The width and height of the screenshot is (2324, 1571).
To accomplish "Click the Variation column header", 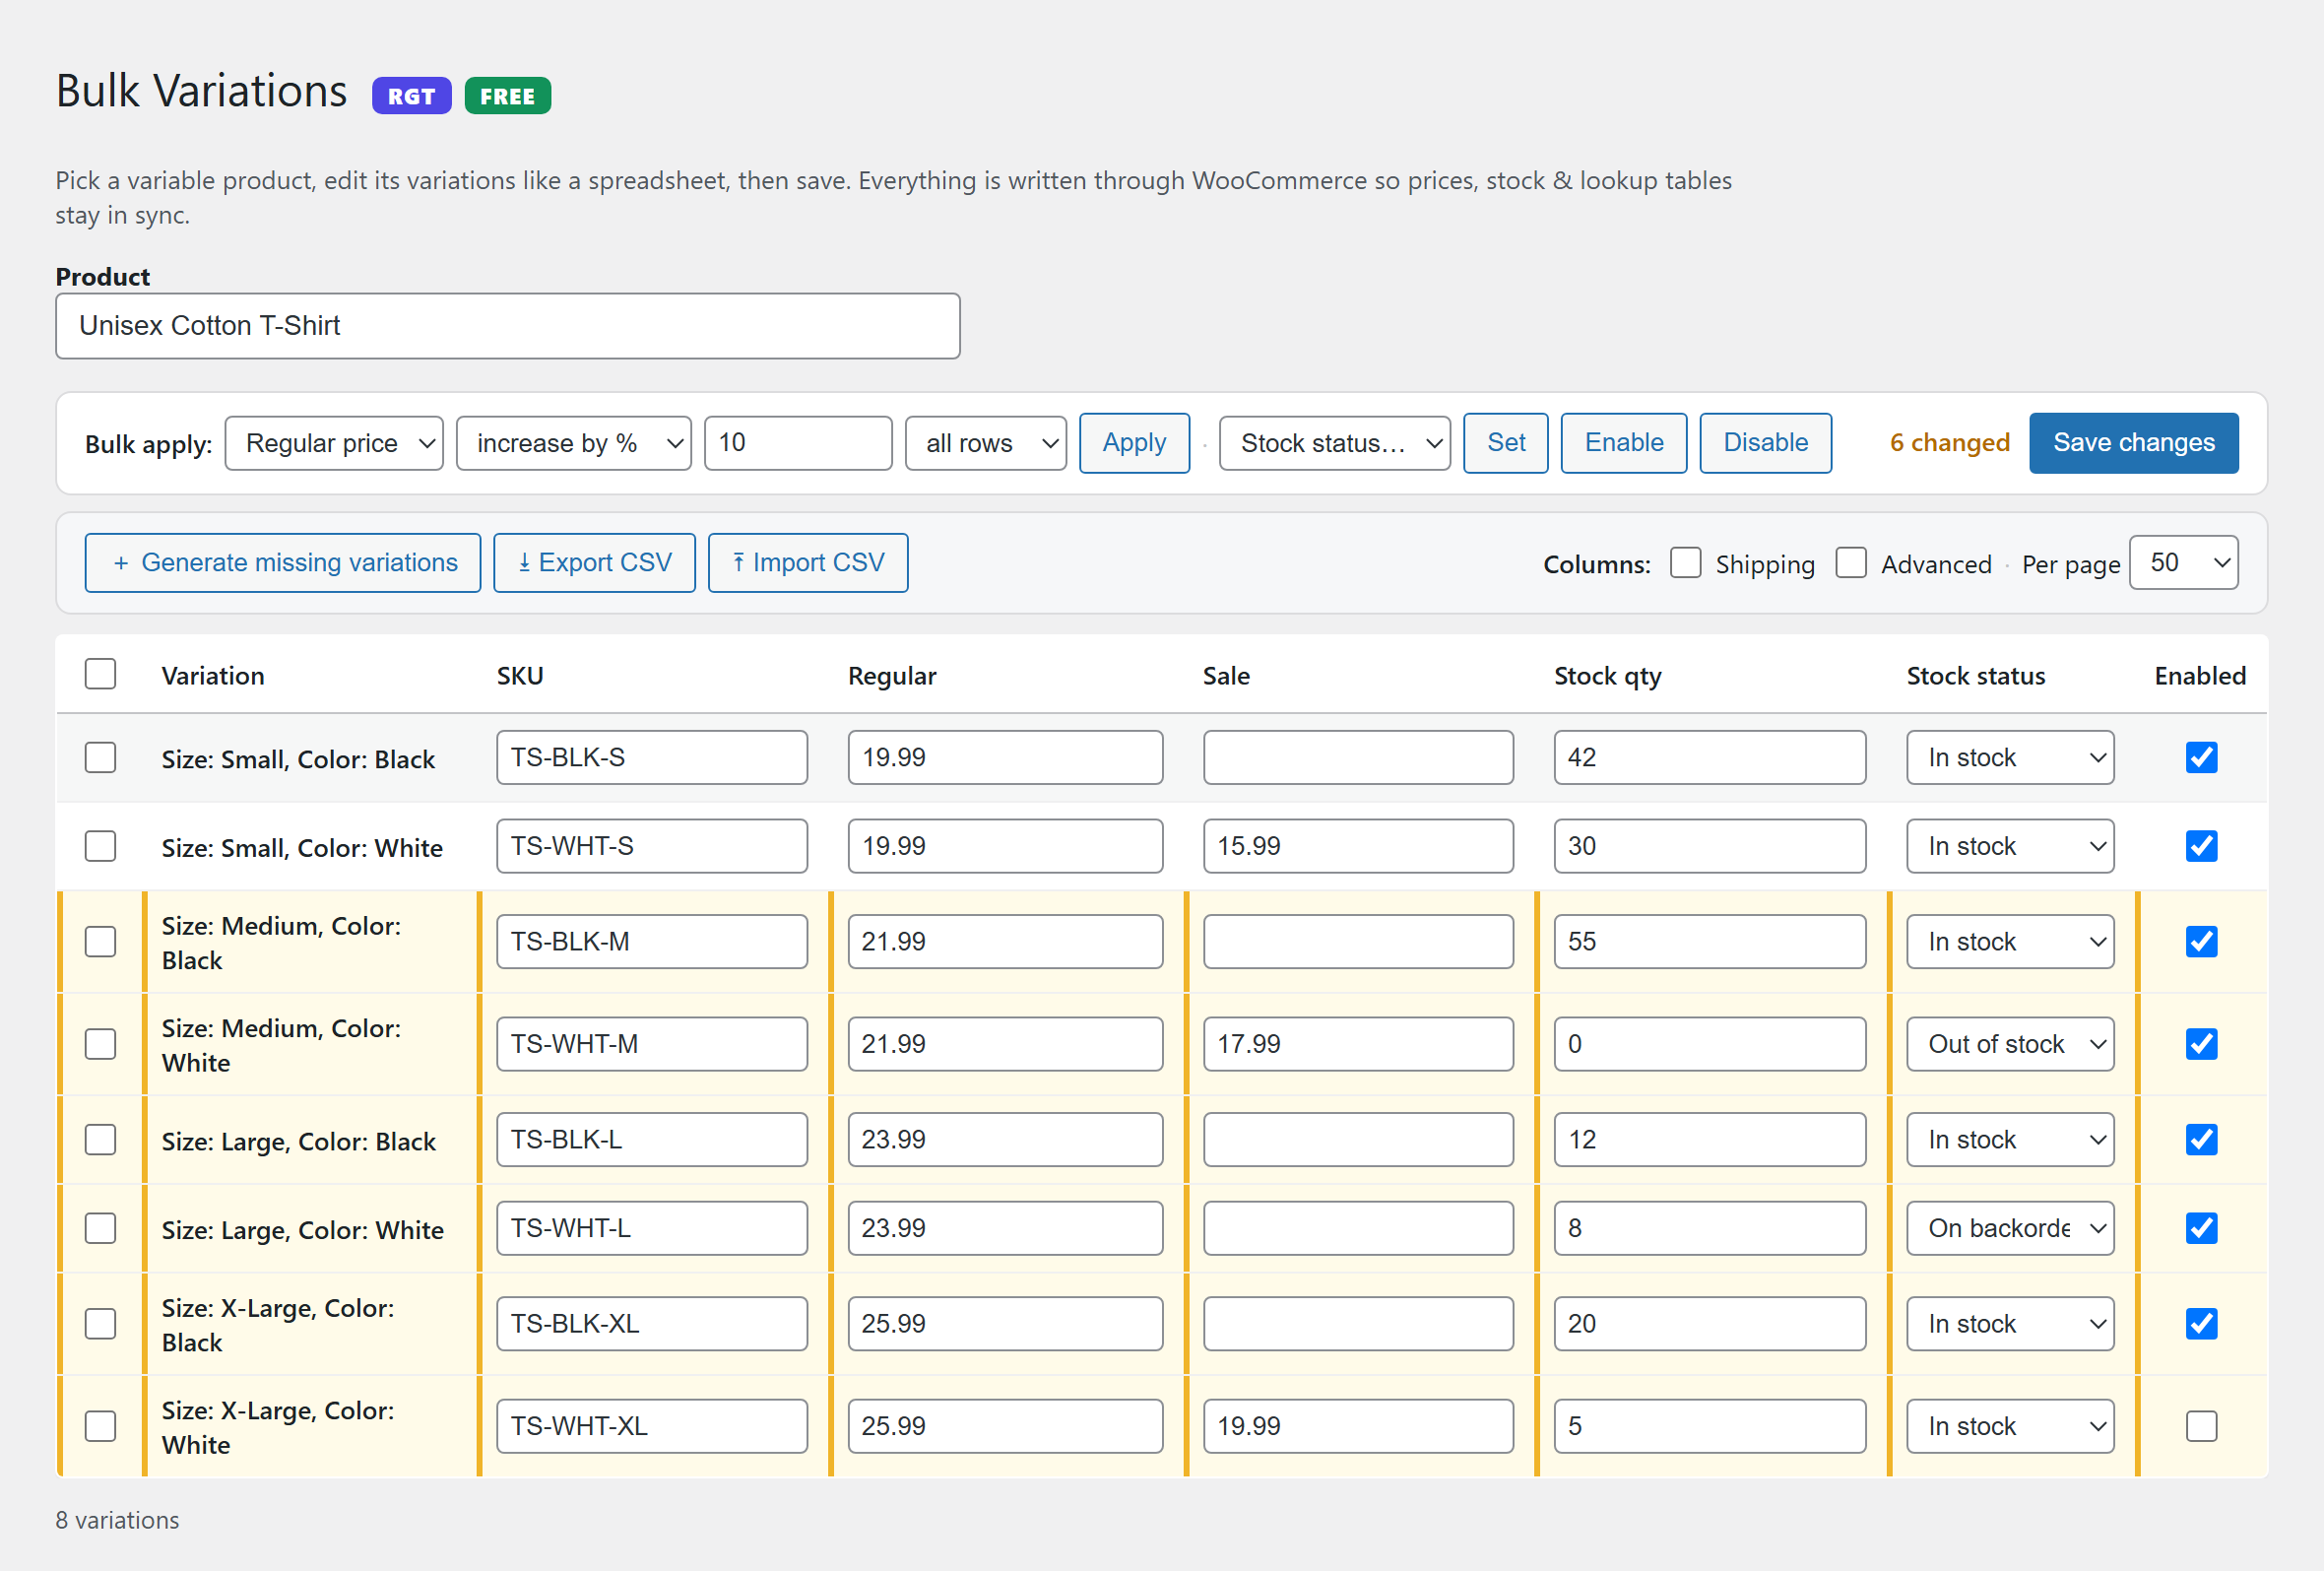I will coord(213,676).
